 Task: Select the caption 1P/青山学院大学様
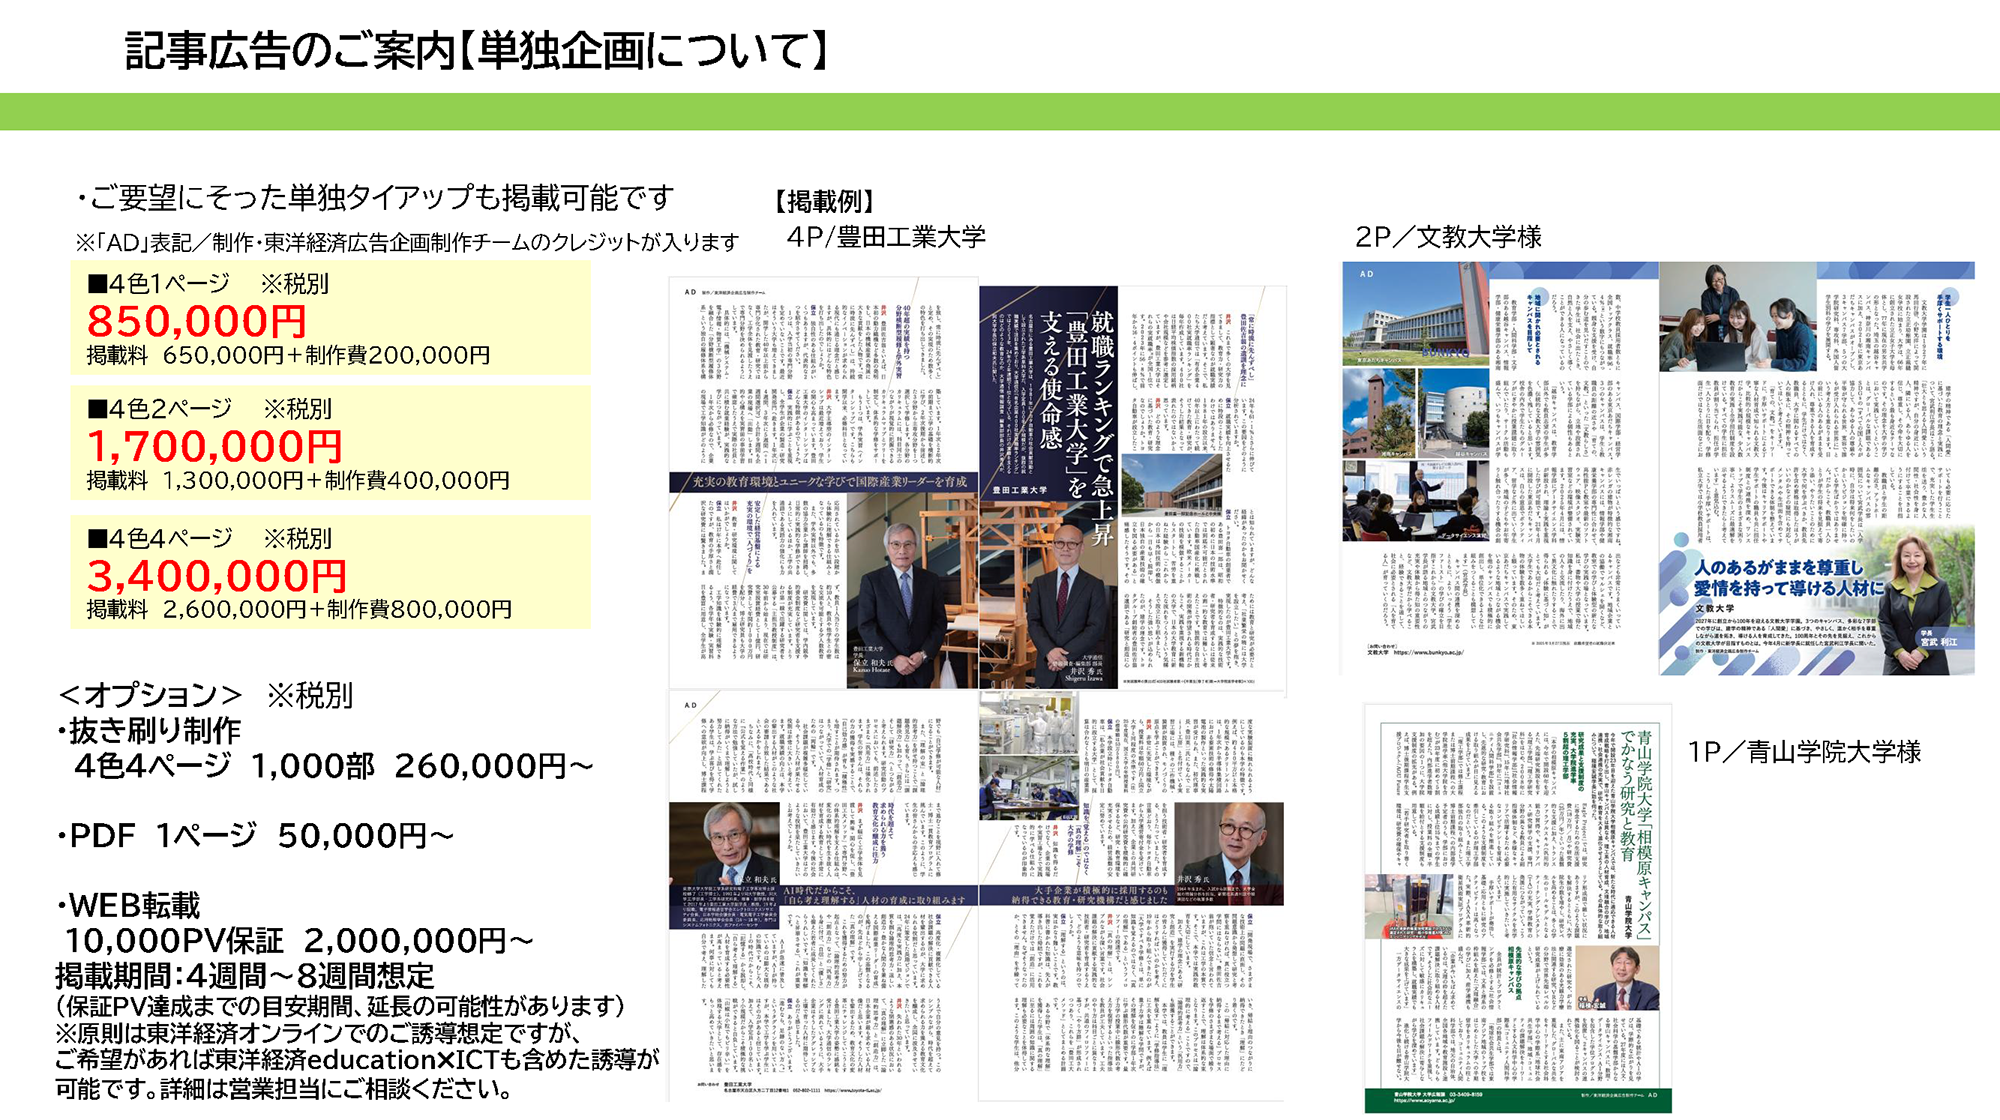coord(1804,752)
